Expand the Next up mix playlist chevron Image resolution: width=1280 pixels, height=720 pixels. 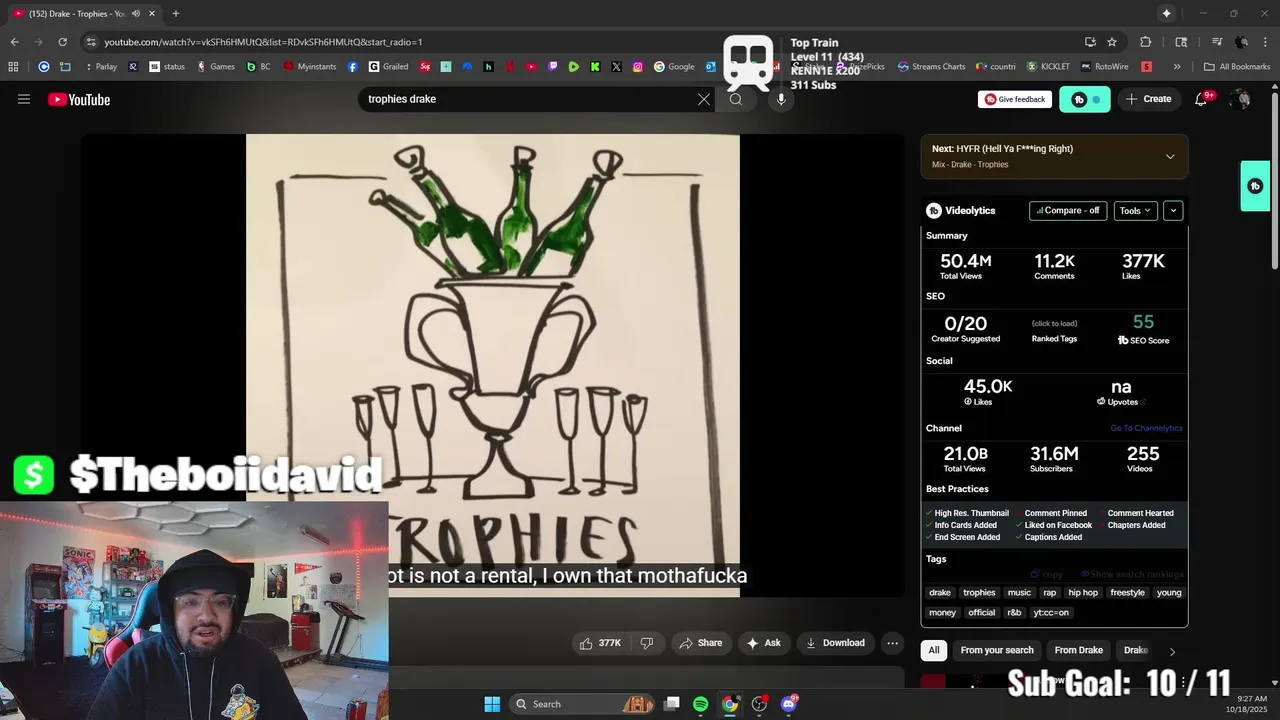click(1170, 157)
